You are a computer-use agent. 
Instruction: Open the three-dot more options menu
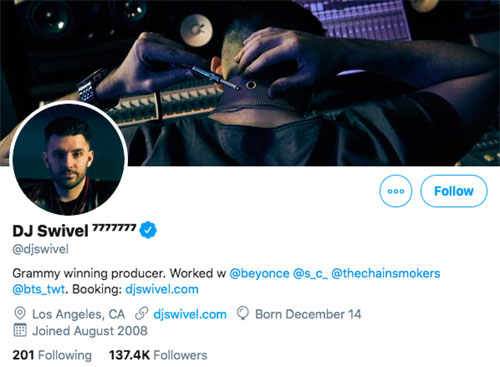(396, 191)
